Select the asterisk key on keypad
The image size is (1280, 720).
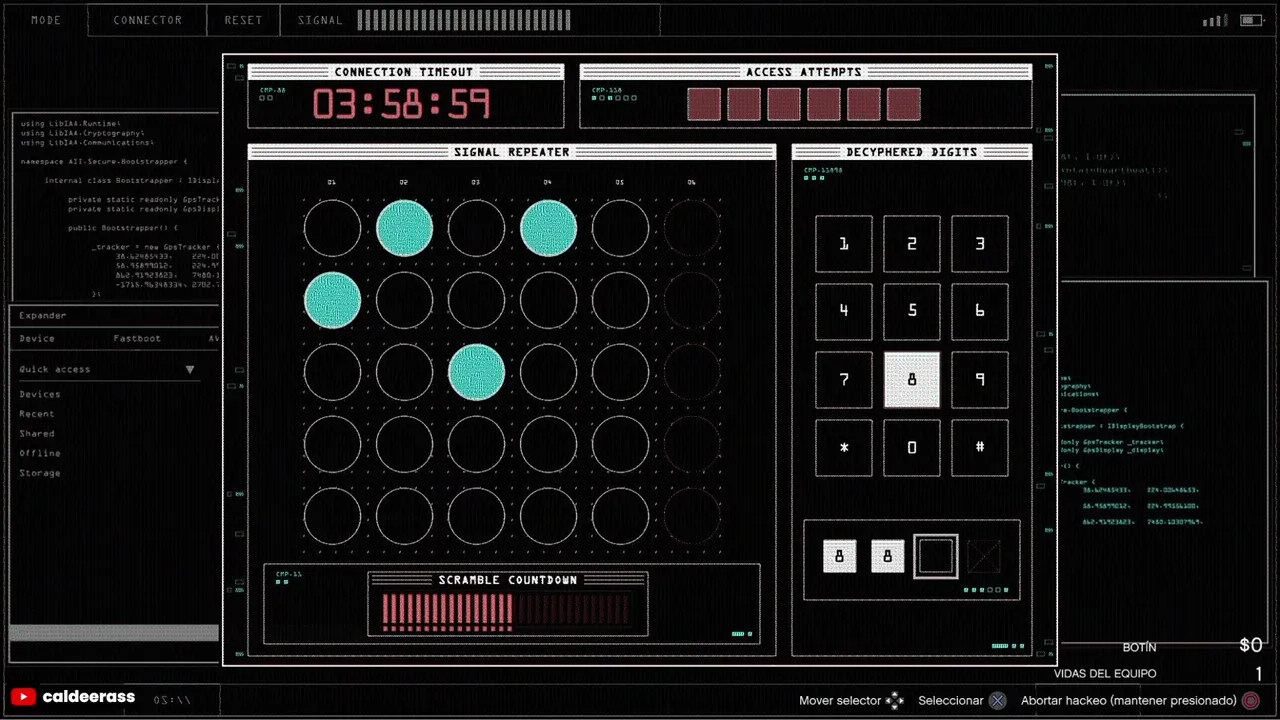point(844,448)
